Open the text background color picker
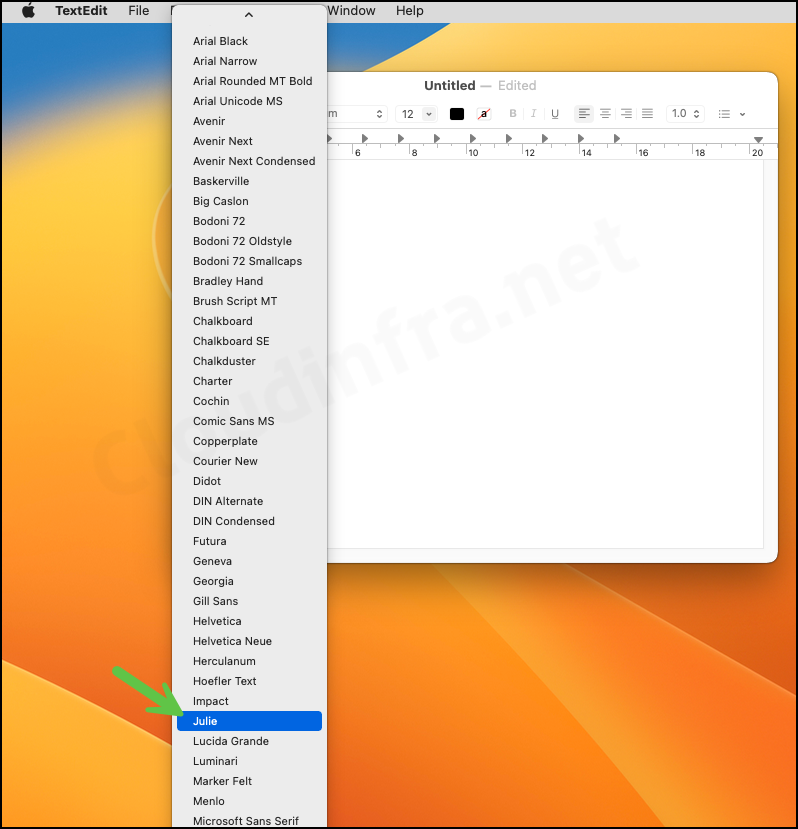This screenshot has height=829, width=798. (x=483, y=114)
